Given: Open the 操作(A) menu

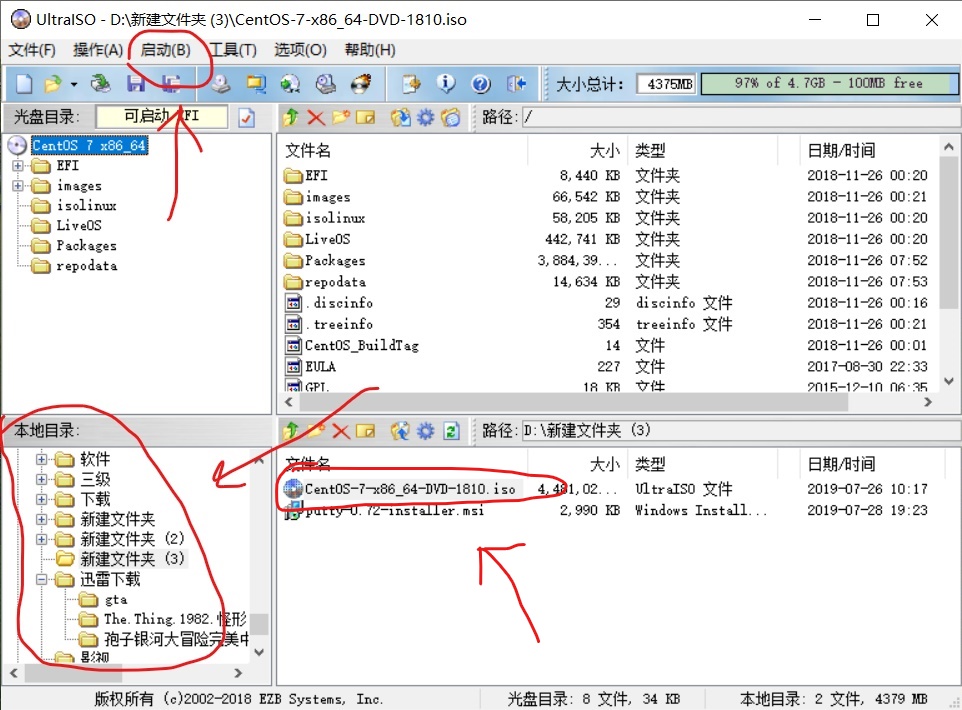Looking at the screenshot, I should click(98, 50).
